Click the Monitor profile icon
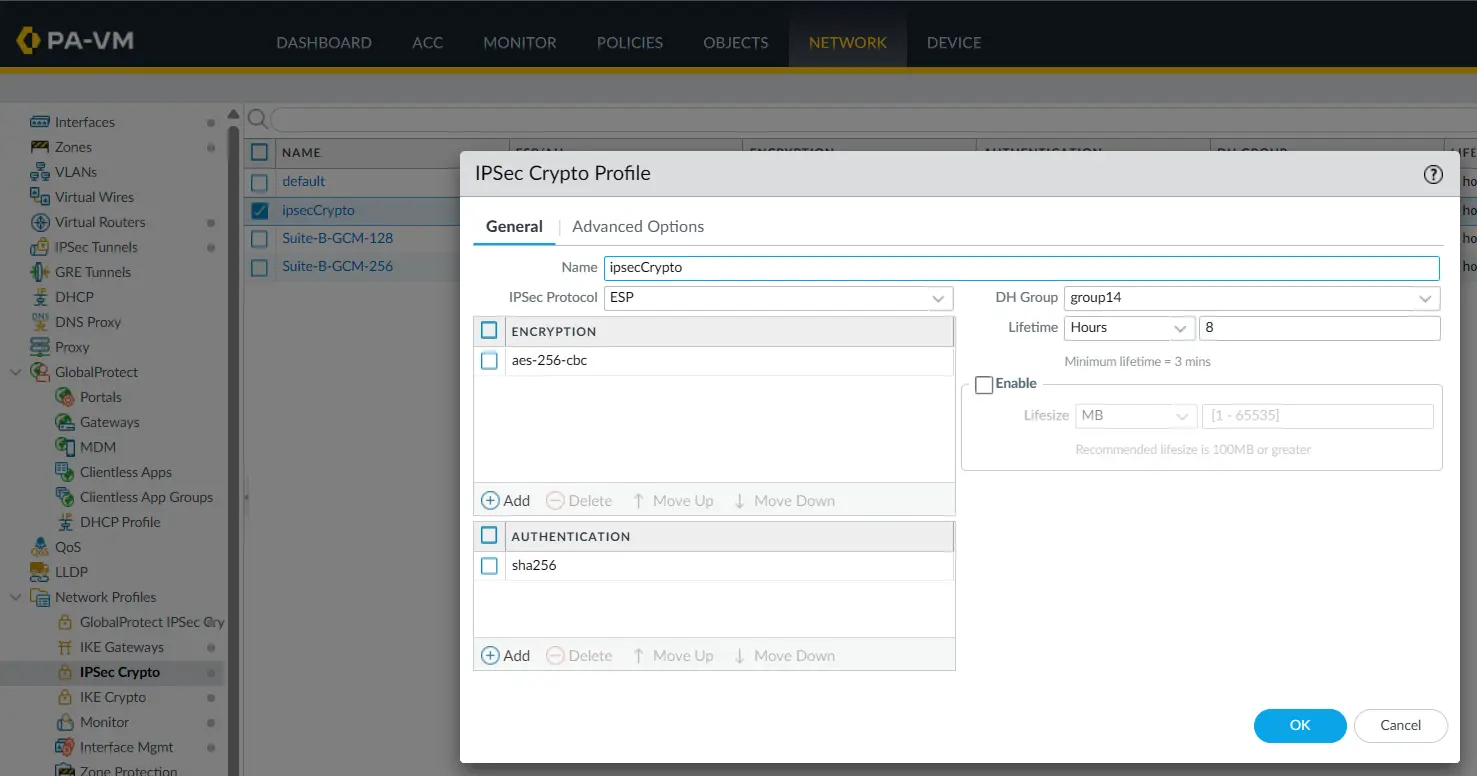The image size is (1477, 776). [65, 722]
